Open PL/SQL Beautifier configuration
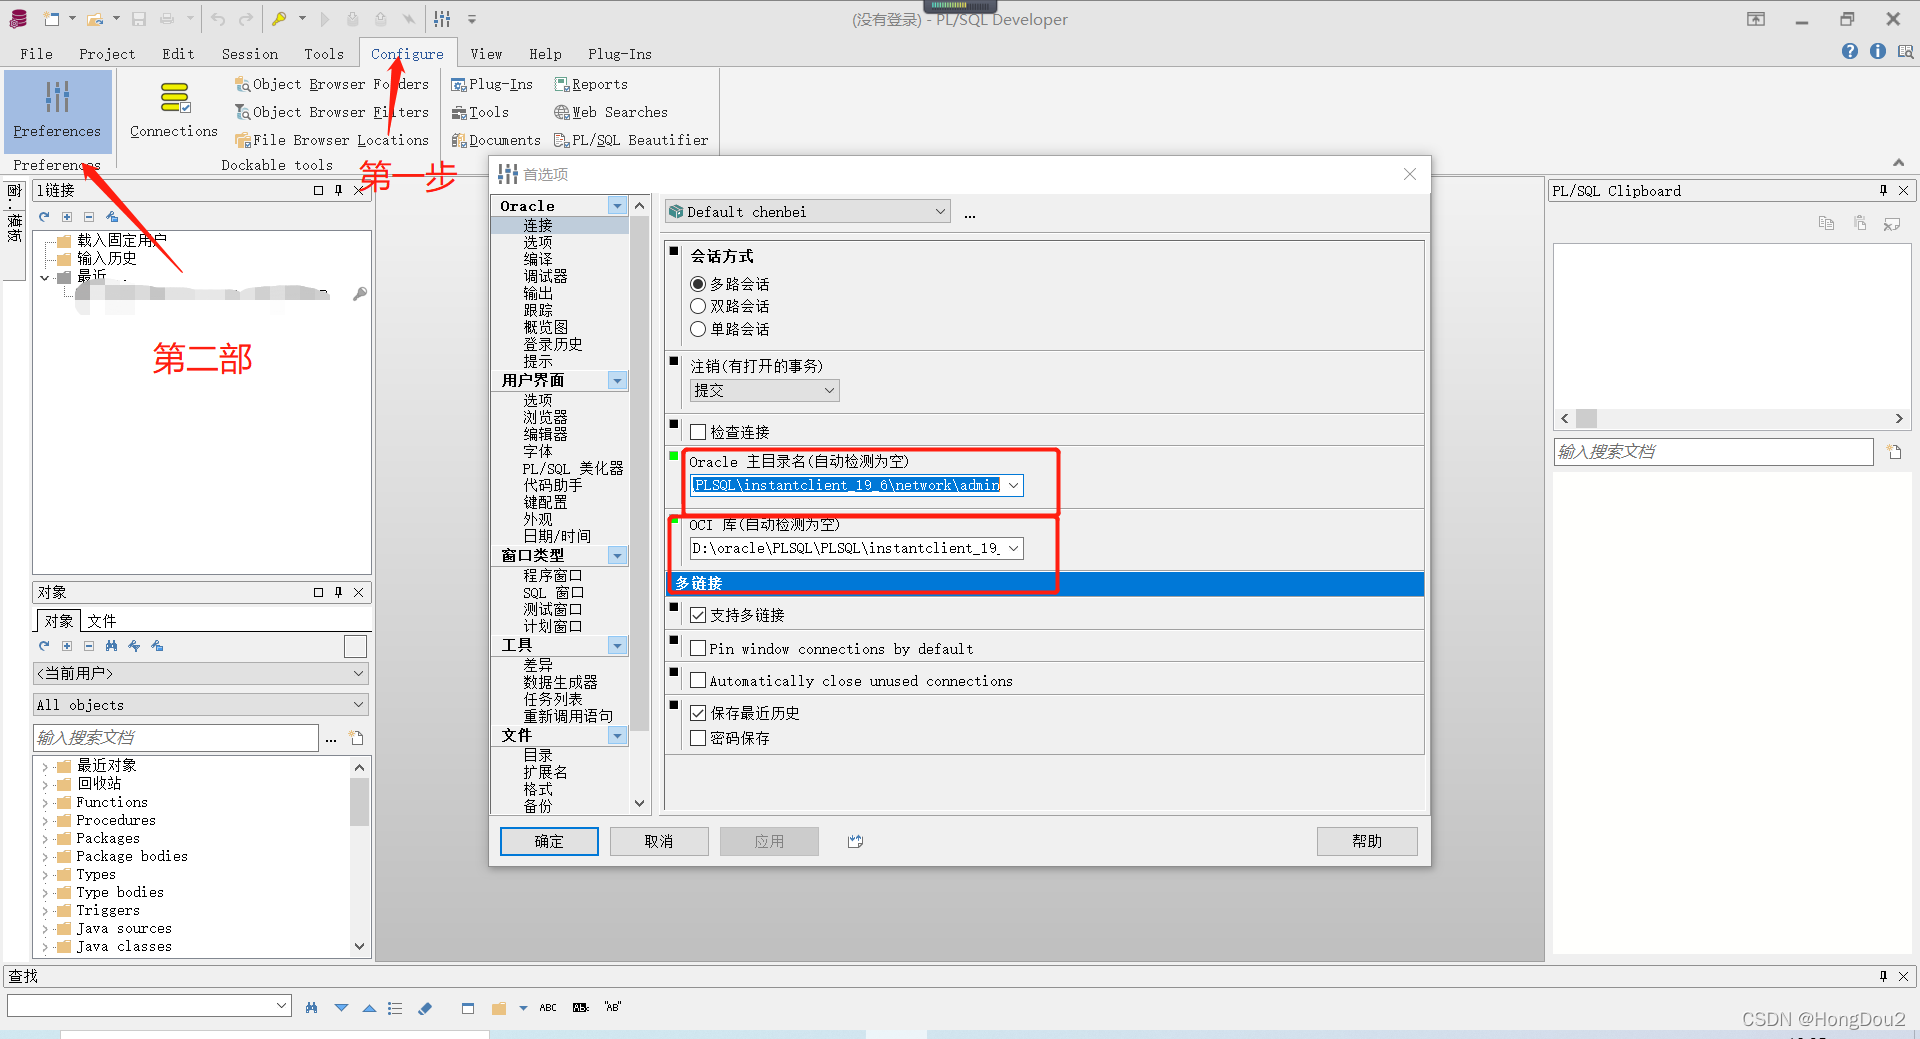The height and width of the screenshot is (1039, 1920). (631, 141)
